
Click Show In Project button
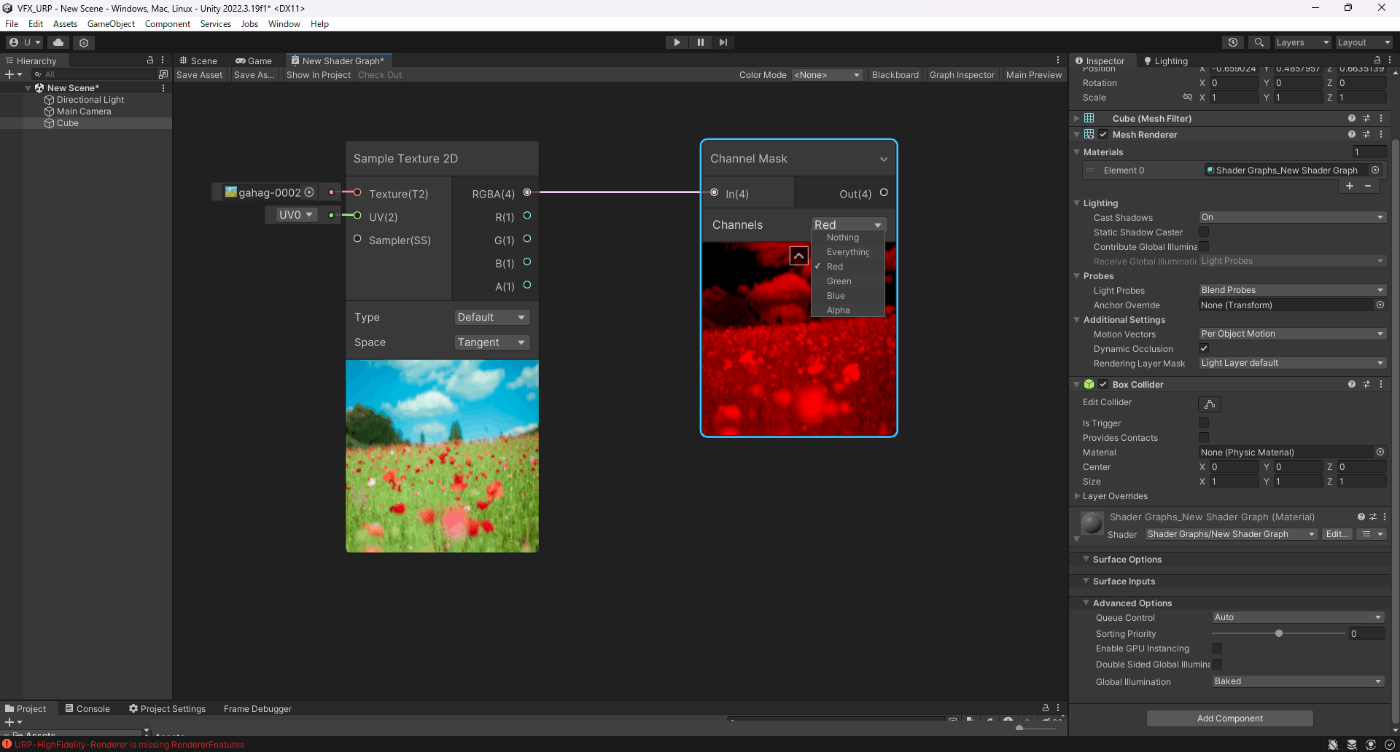(318, 75)
